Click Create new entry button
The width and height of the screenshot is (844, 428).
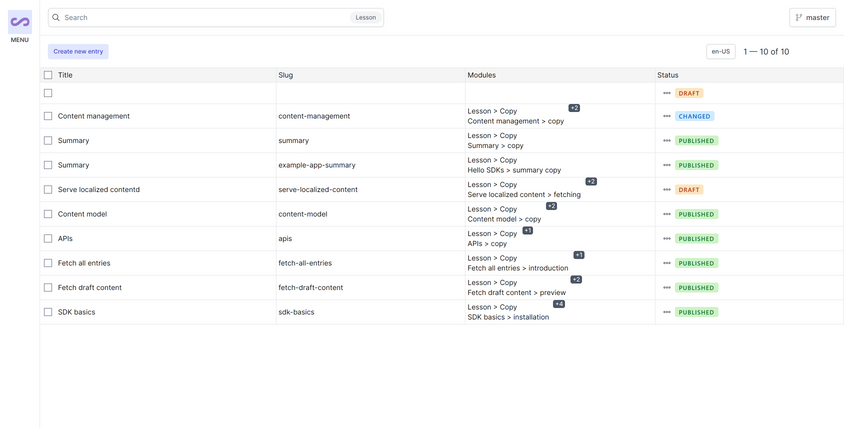(78, 51)
